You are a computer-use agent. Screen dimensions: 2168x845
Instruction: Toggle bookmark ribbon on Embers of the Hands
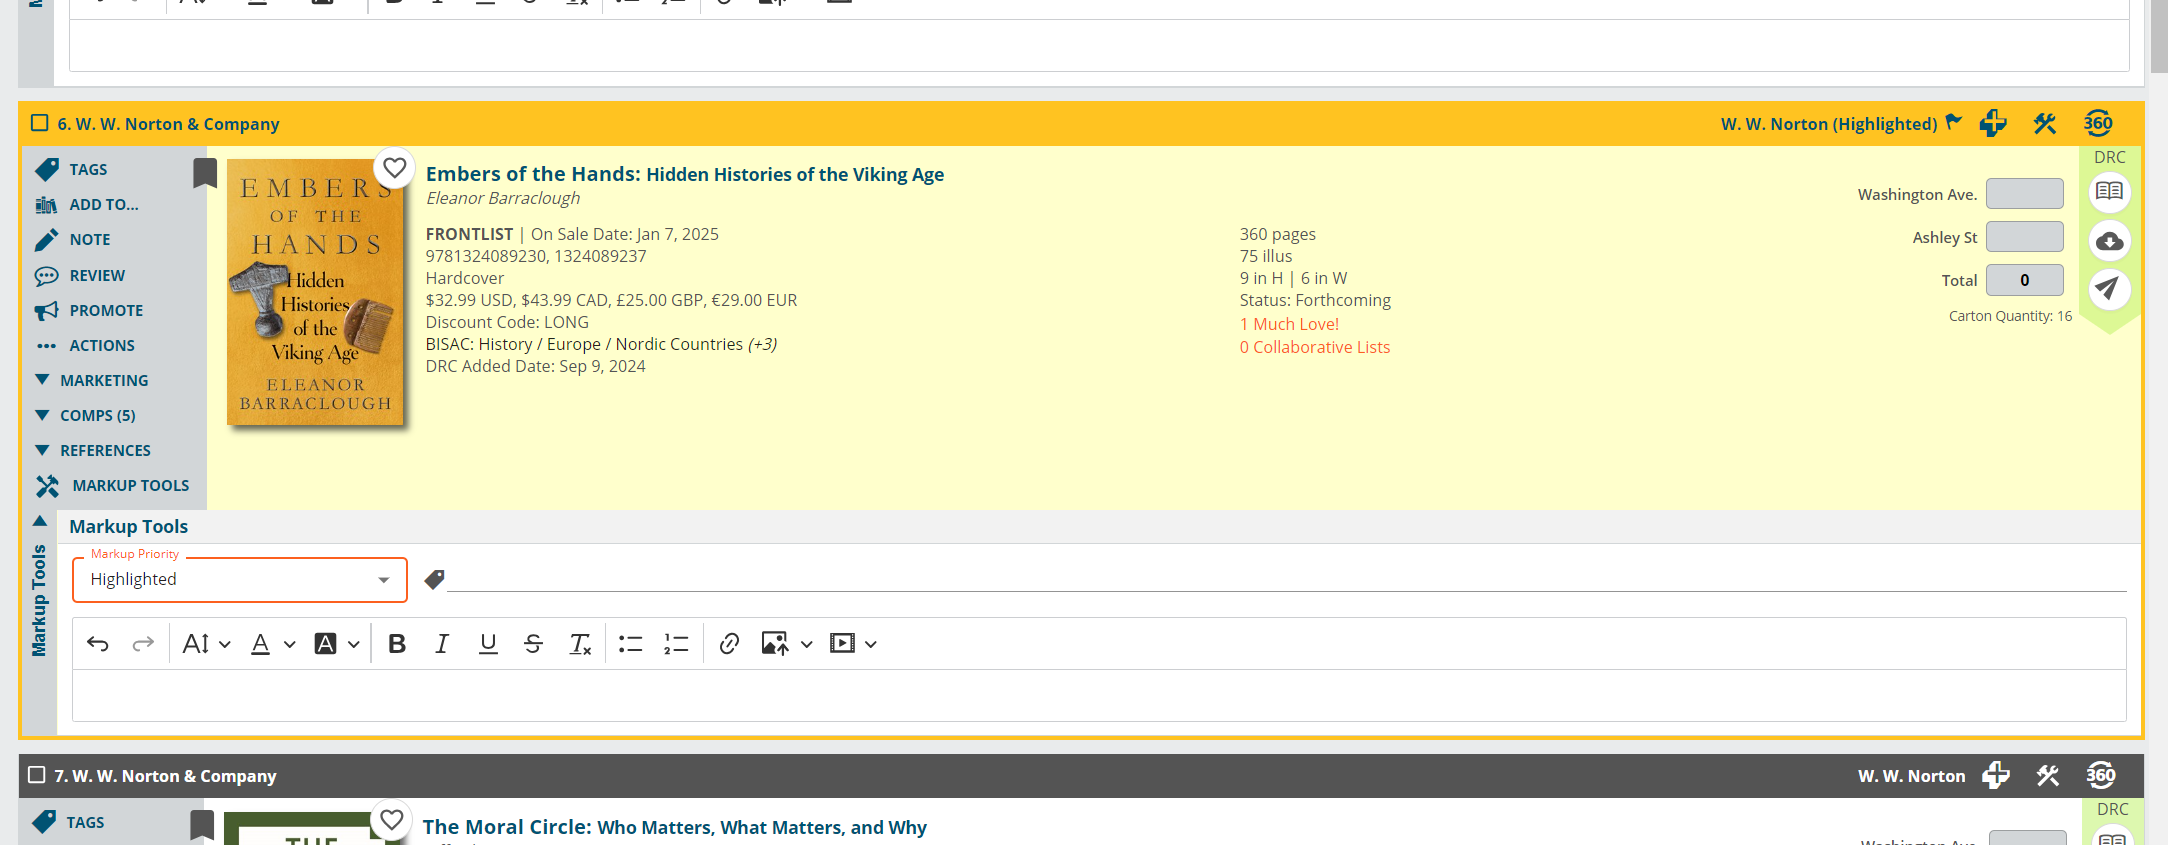(205, 173)
